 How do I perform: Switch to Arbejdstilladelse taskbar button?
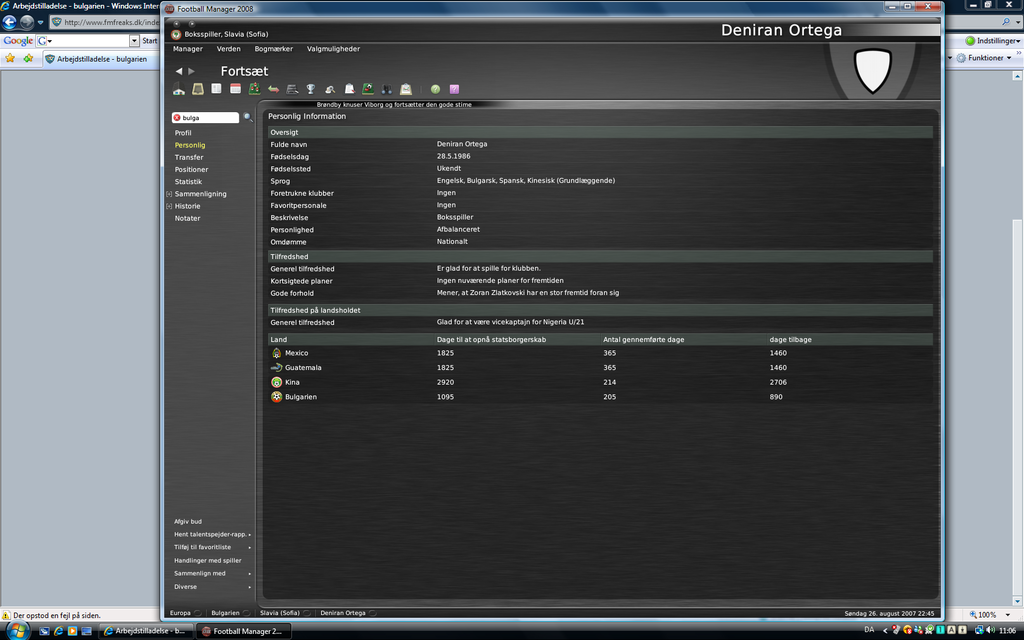[145, 631]
